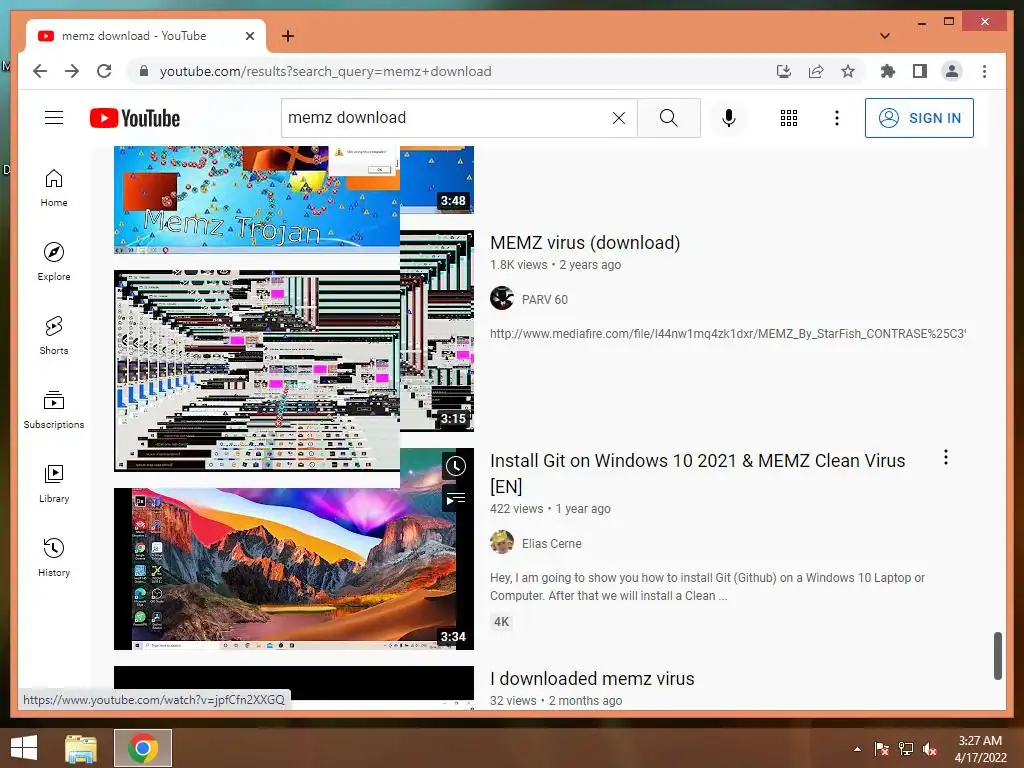The image size is (1024, 768).
Task: Open a new browser tab
Action: point(288,36)
